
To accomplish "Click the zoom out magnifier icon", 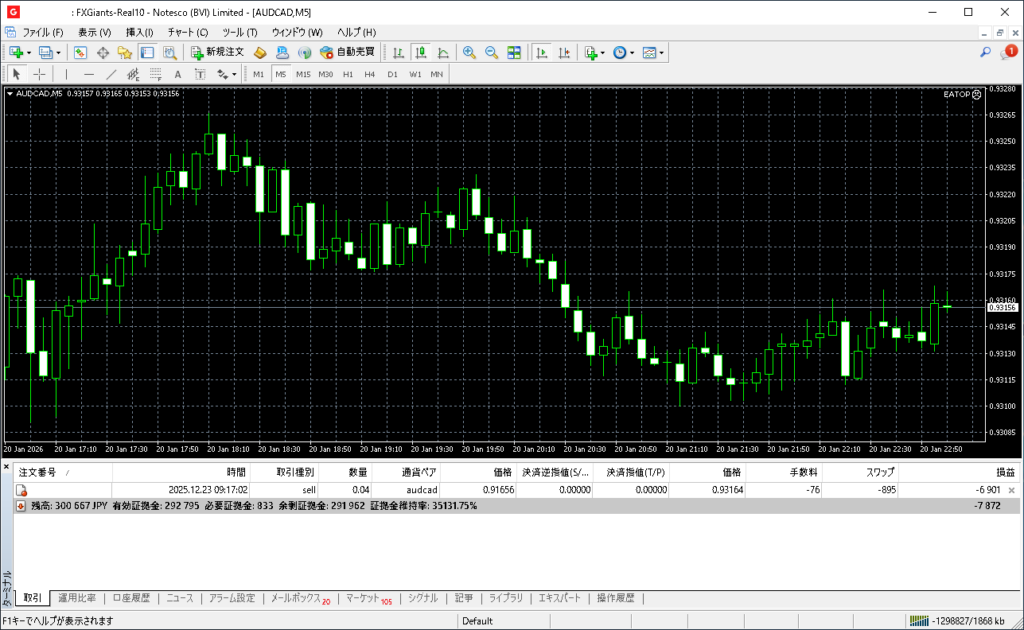I will click(491, 52).
